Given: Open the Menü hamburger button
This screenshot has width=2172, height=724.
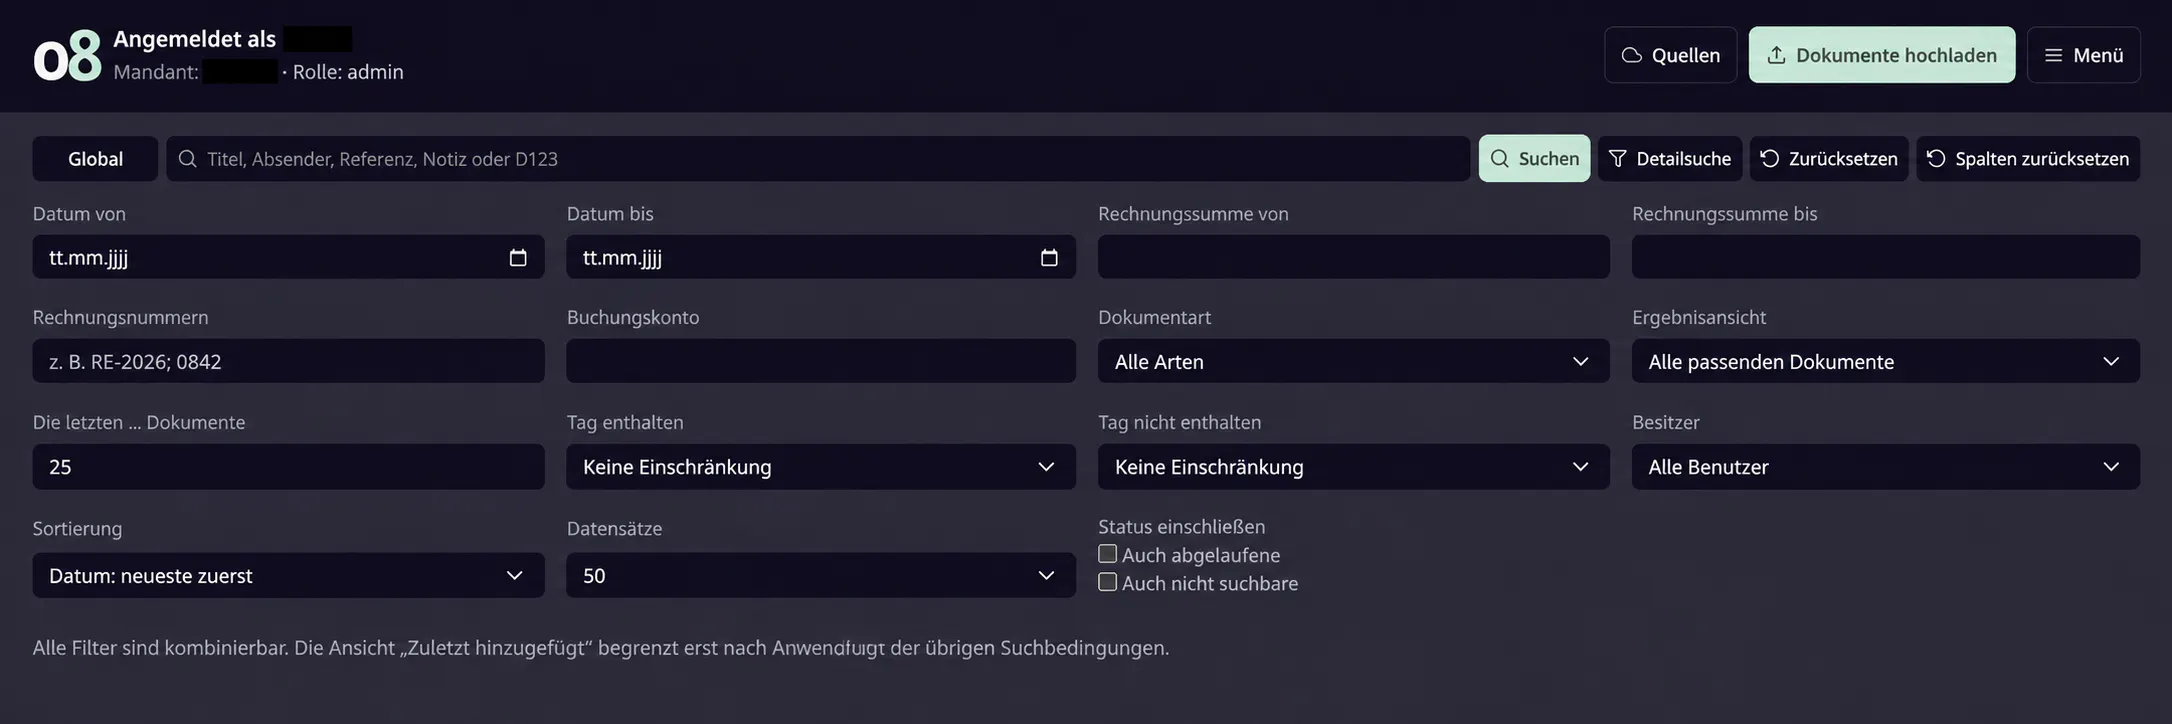Looking at the screenshot, I should coord(2084,55).
